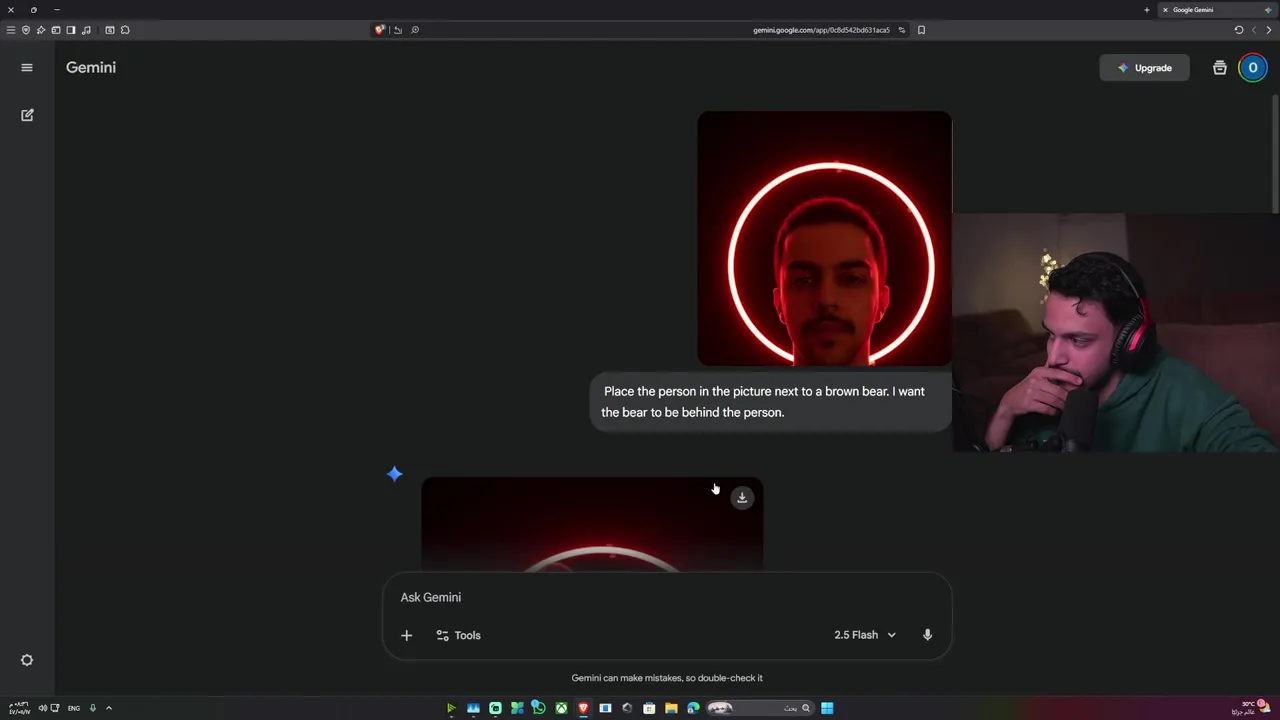Open WhatsApp from the taskbar
1280x720 pixels.
tap(538, 708)
